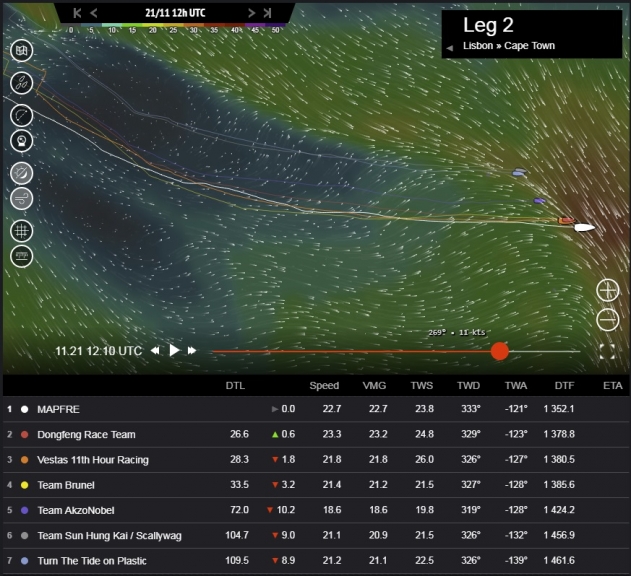Image resolution: width=631 pixels, height=576 pixels.
Task: Click the red Dongfeng boat on map
Action: 566,220
